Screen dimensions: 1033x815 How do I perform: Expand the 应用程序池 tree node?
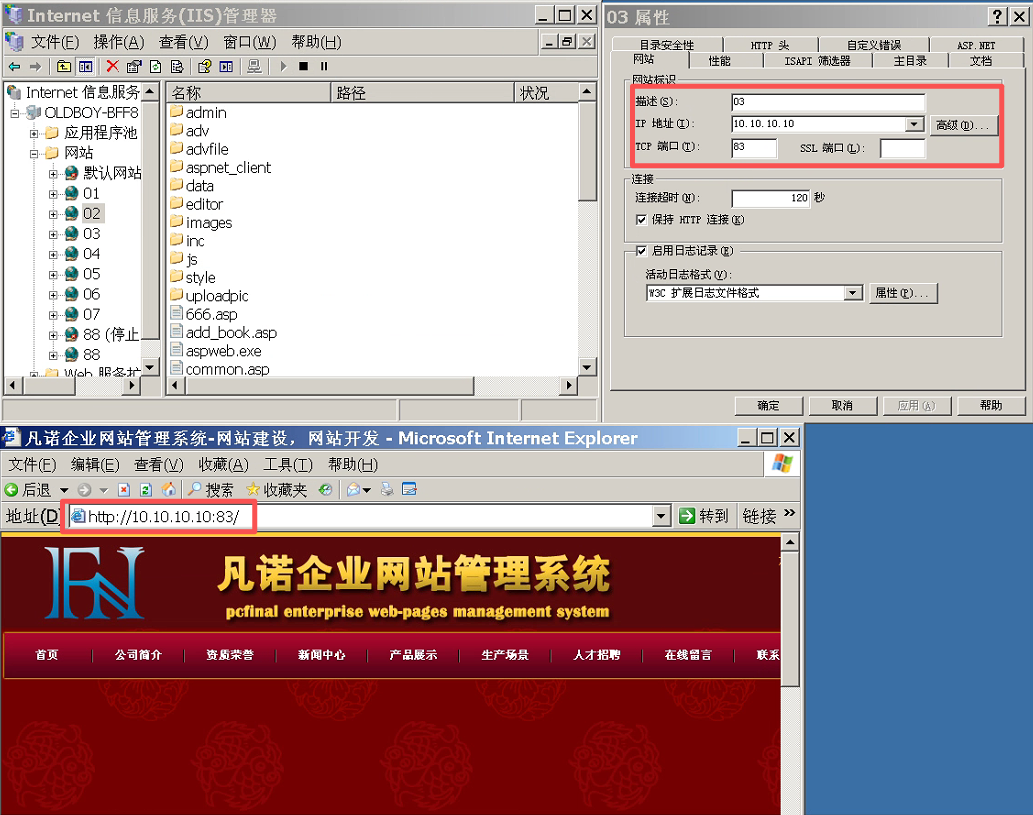34,134
